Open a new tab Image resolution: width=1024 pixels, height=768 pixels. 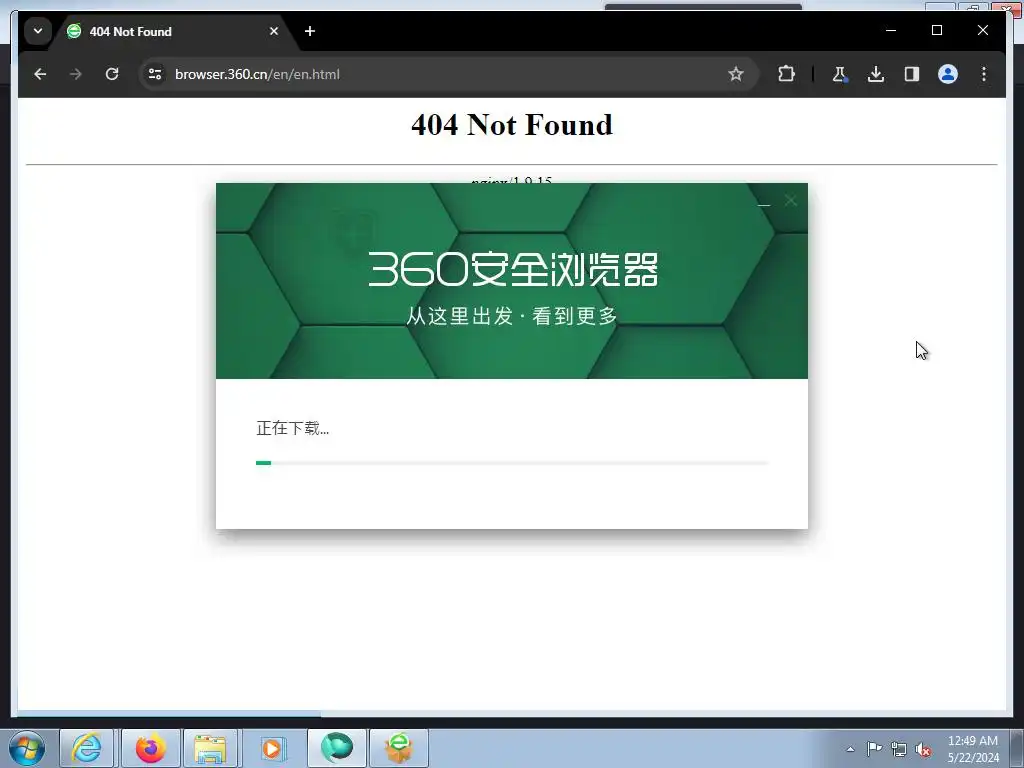point(310,31)
